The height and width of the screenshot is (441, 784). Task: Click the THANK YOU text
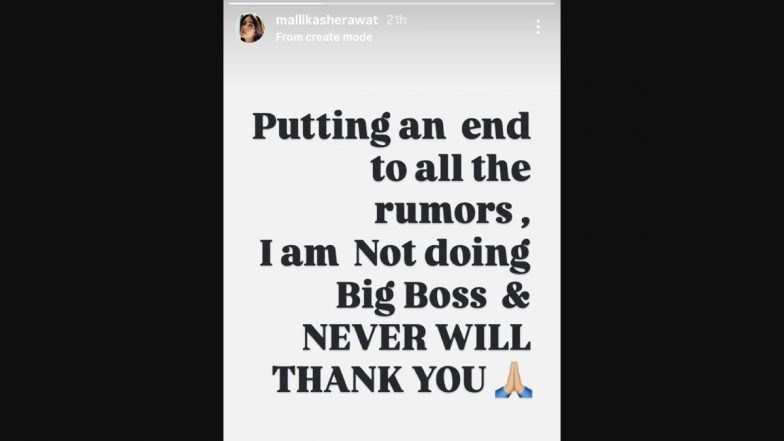379,380
